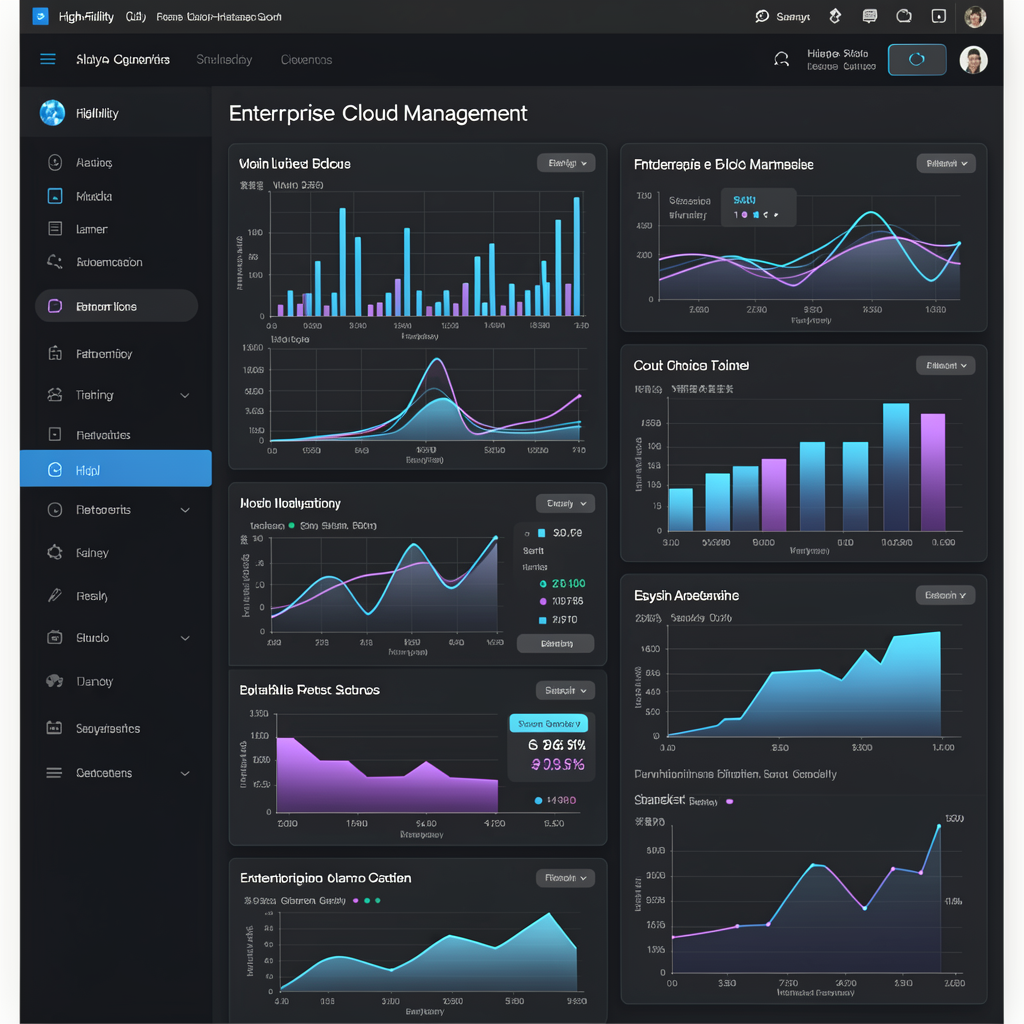The width and height of the screenshot is (1024, 1024).
Task: Open the large profile avatar in header
Action: point(973,60)
